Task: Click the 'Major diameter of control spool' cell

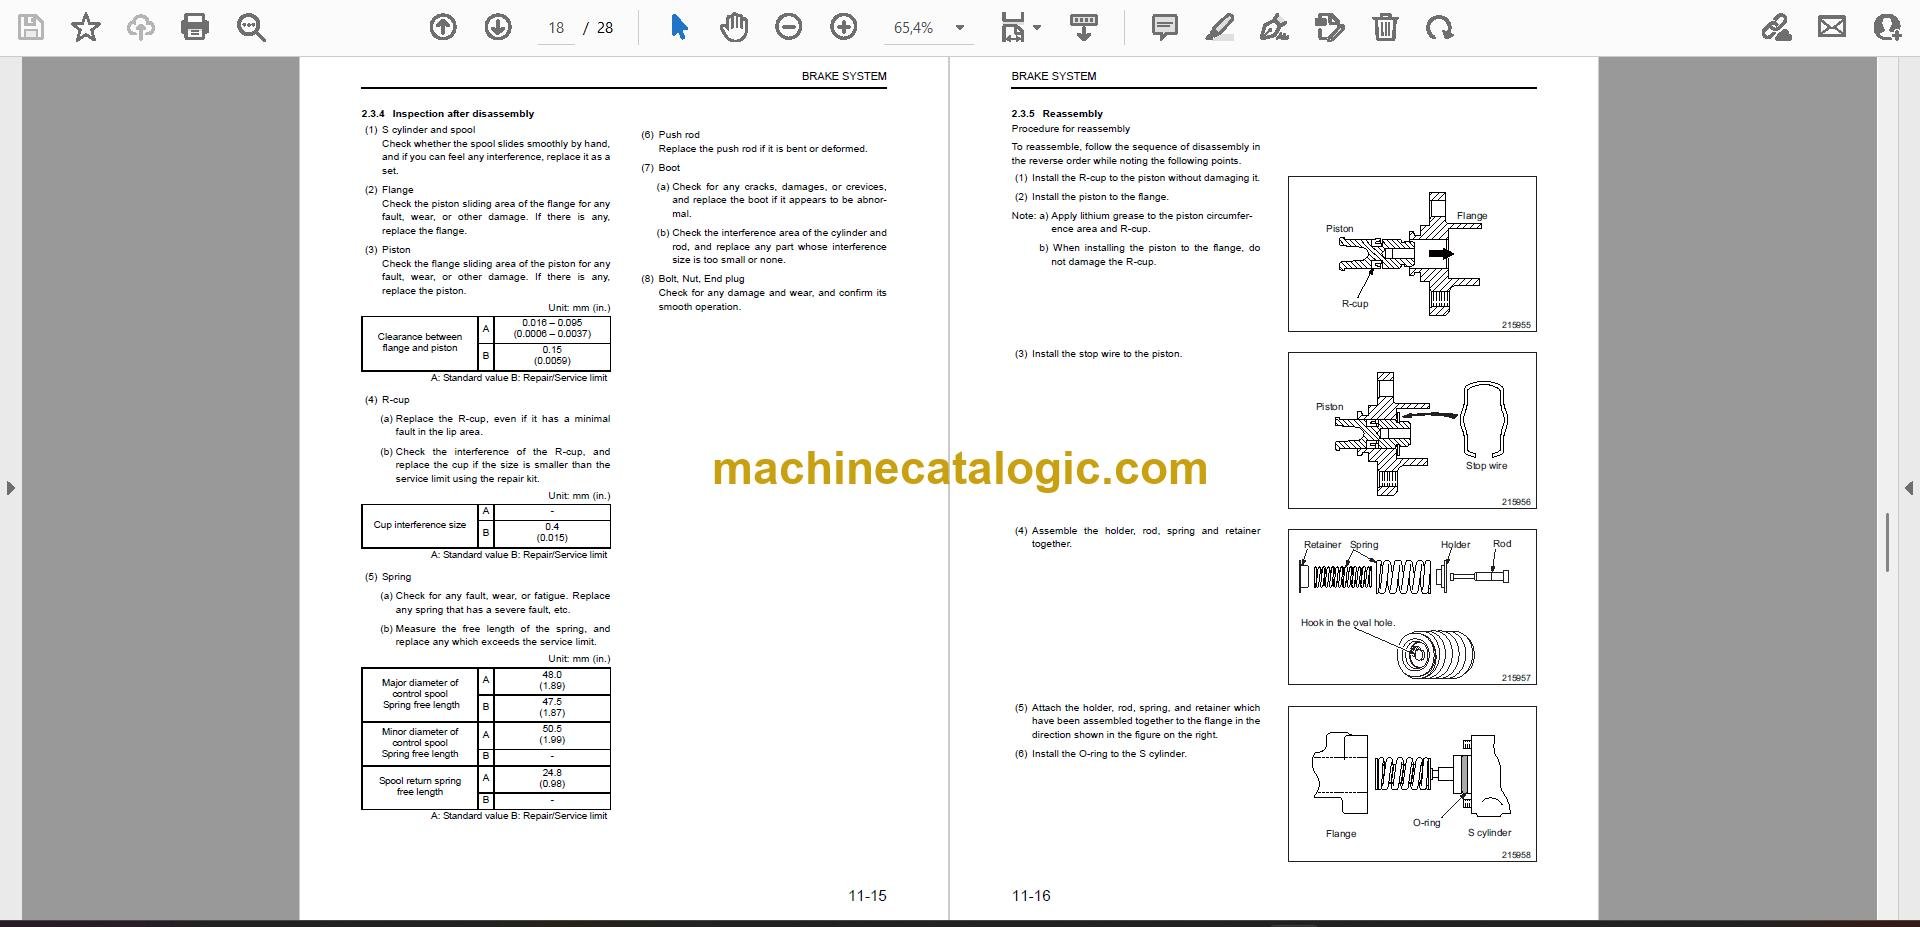Action: (420, 694)
